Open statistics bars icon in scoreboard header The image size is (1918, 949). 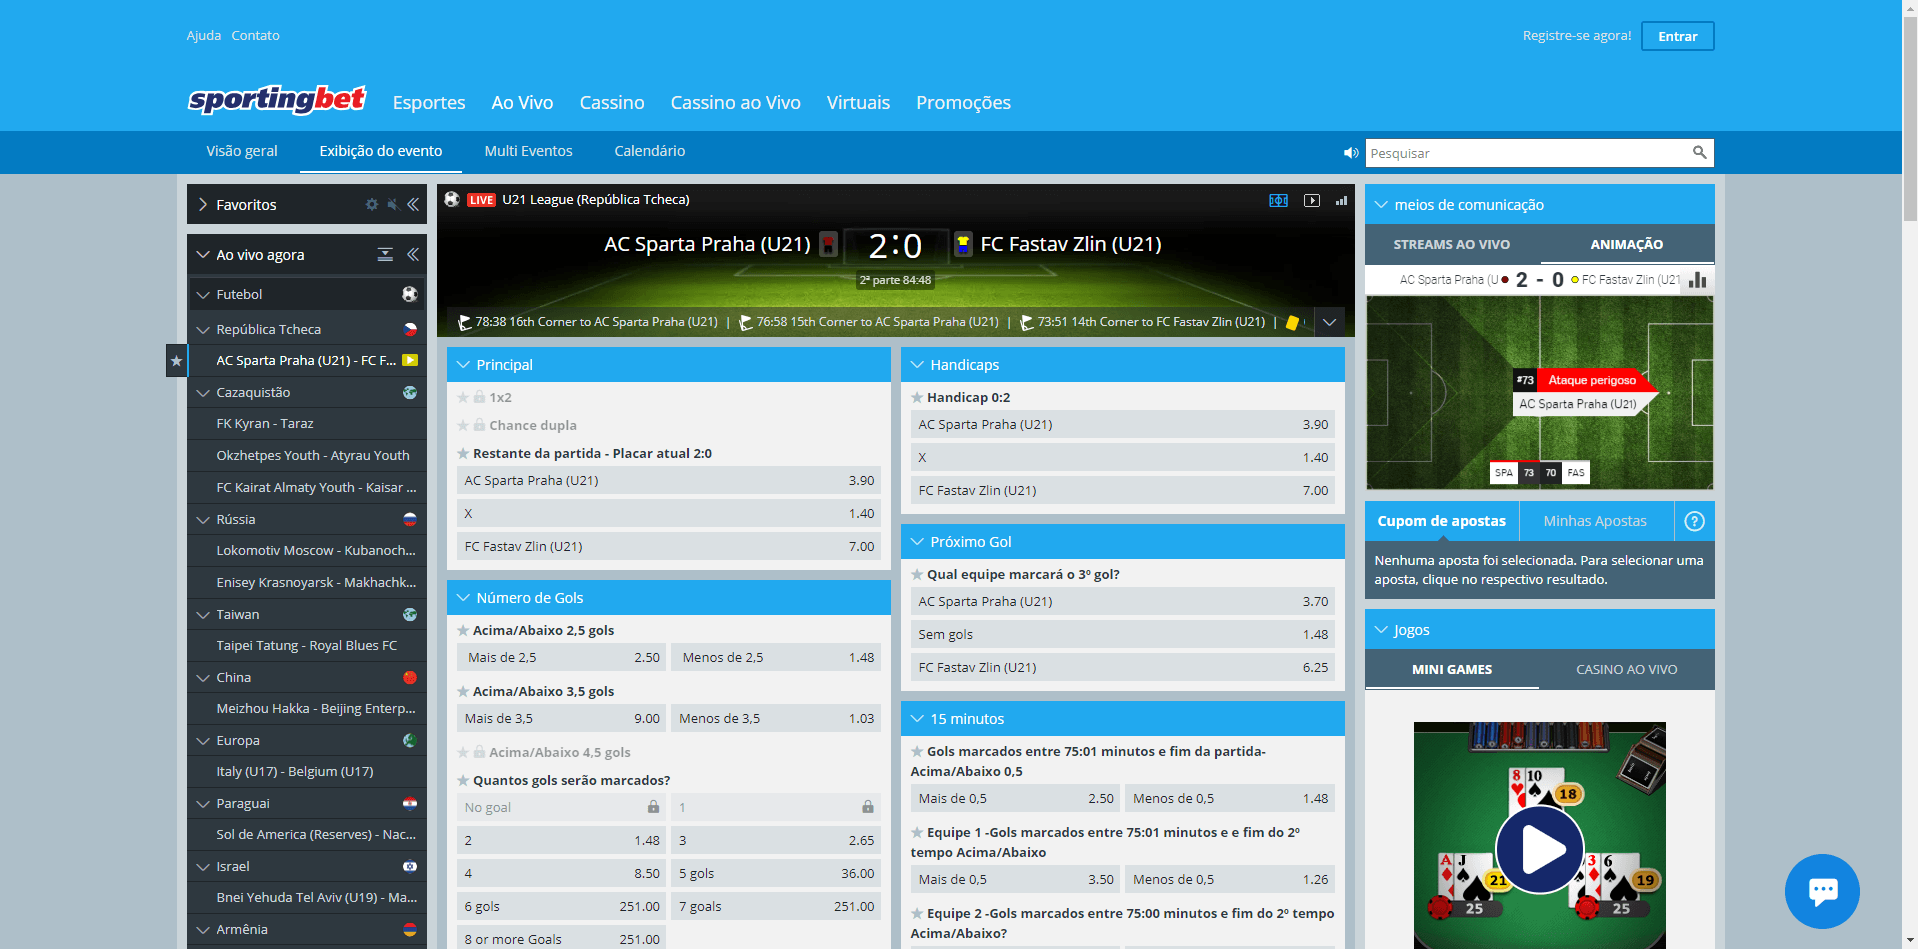coord(1341,200)
